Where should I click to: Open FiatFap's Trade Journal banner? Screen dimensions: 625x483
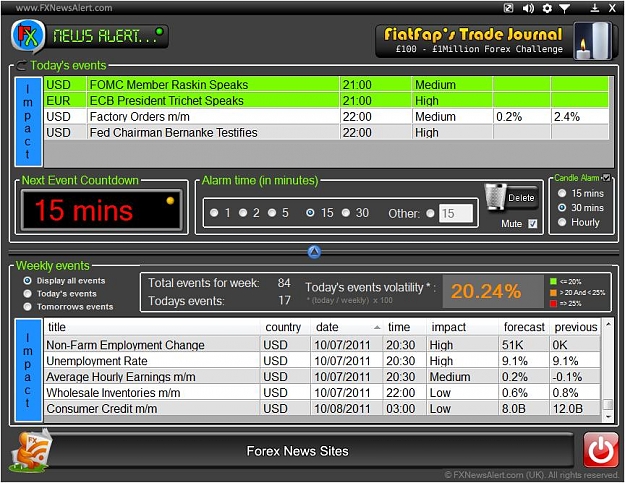tap(474, 41)
